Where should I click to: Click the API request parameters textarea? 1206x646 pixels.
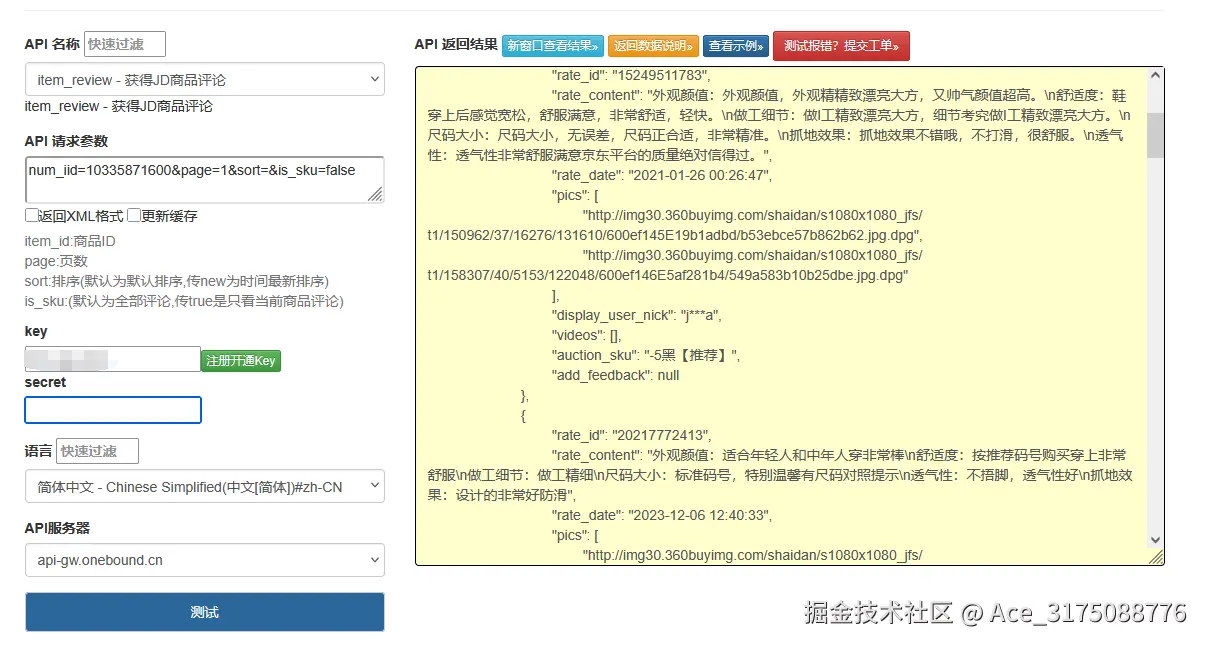(x=205, y=180)
